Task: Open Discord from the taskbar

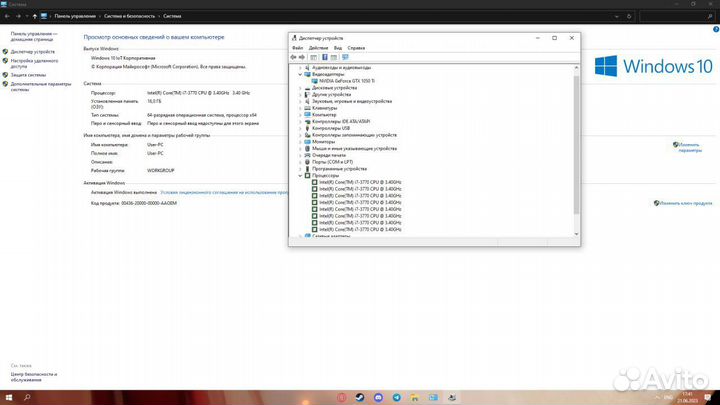Action: click(x=378, y=398)
